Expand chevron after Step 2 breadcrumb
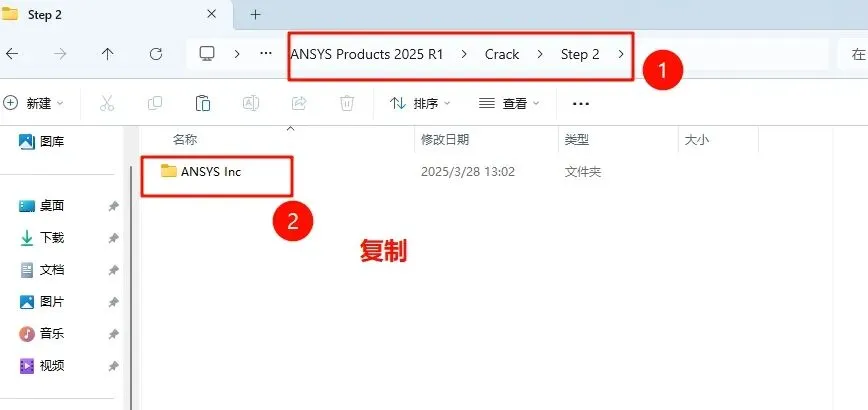 tap(621, 54)
